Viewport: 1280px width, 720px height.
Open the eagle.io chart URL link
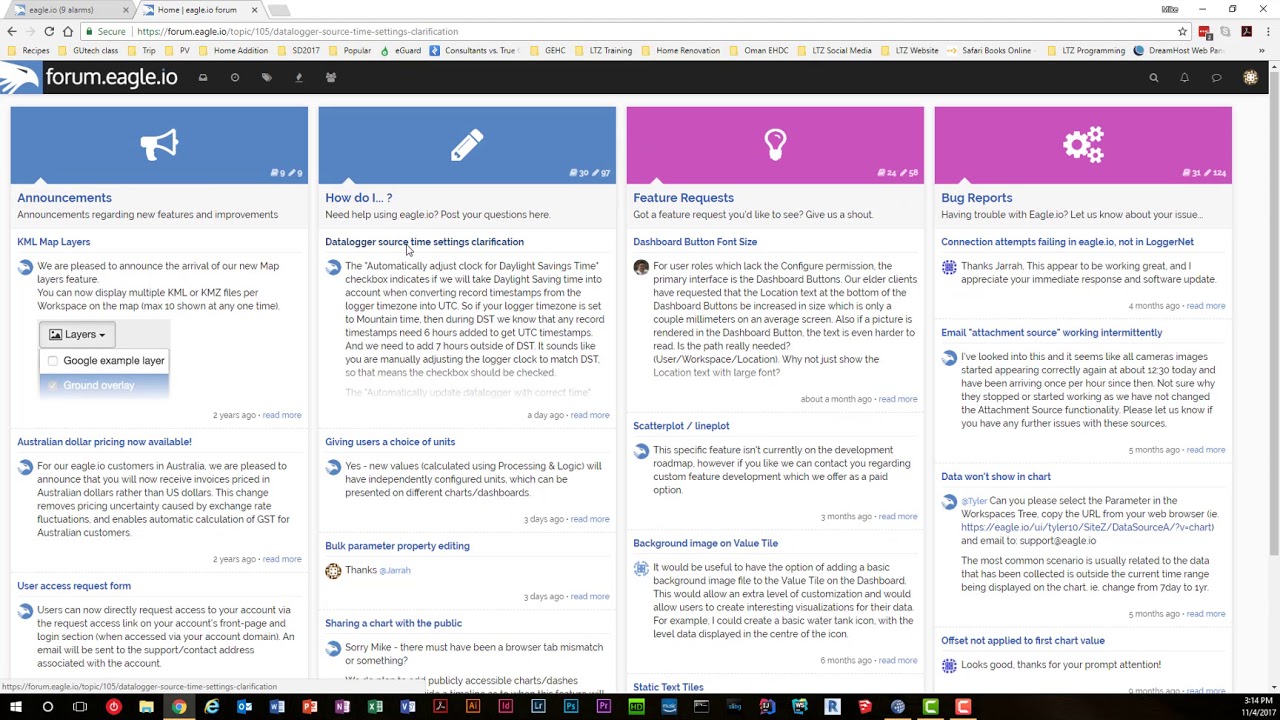(1087, 528)
